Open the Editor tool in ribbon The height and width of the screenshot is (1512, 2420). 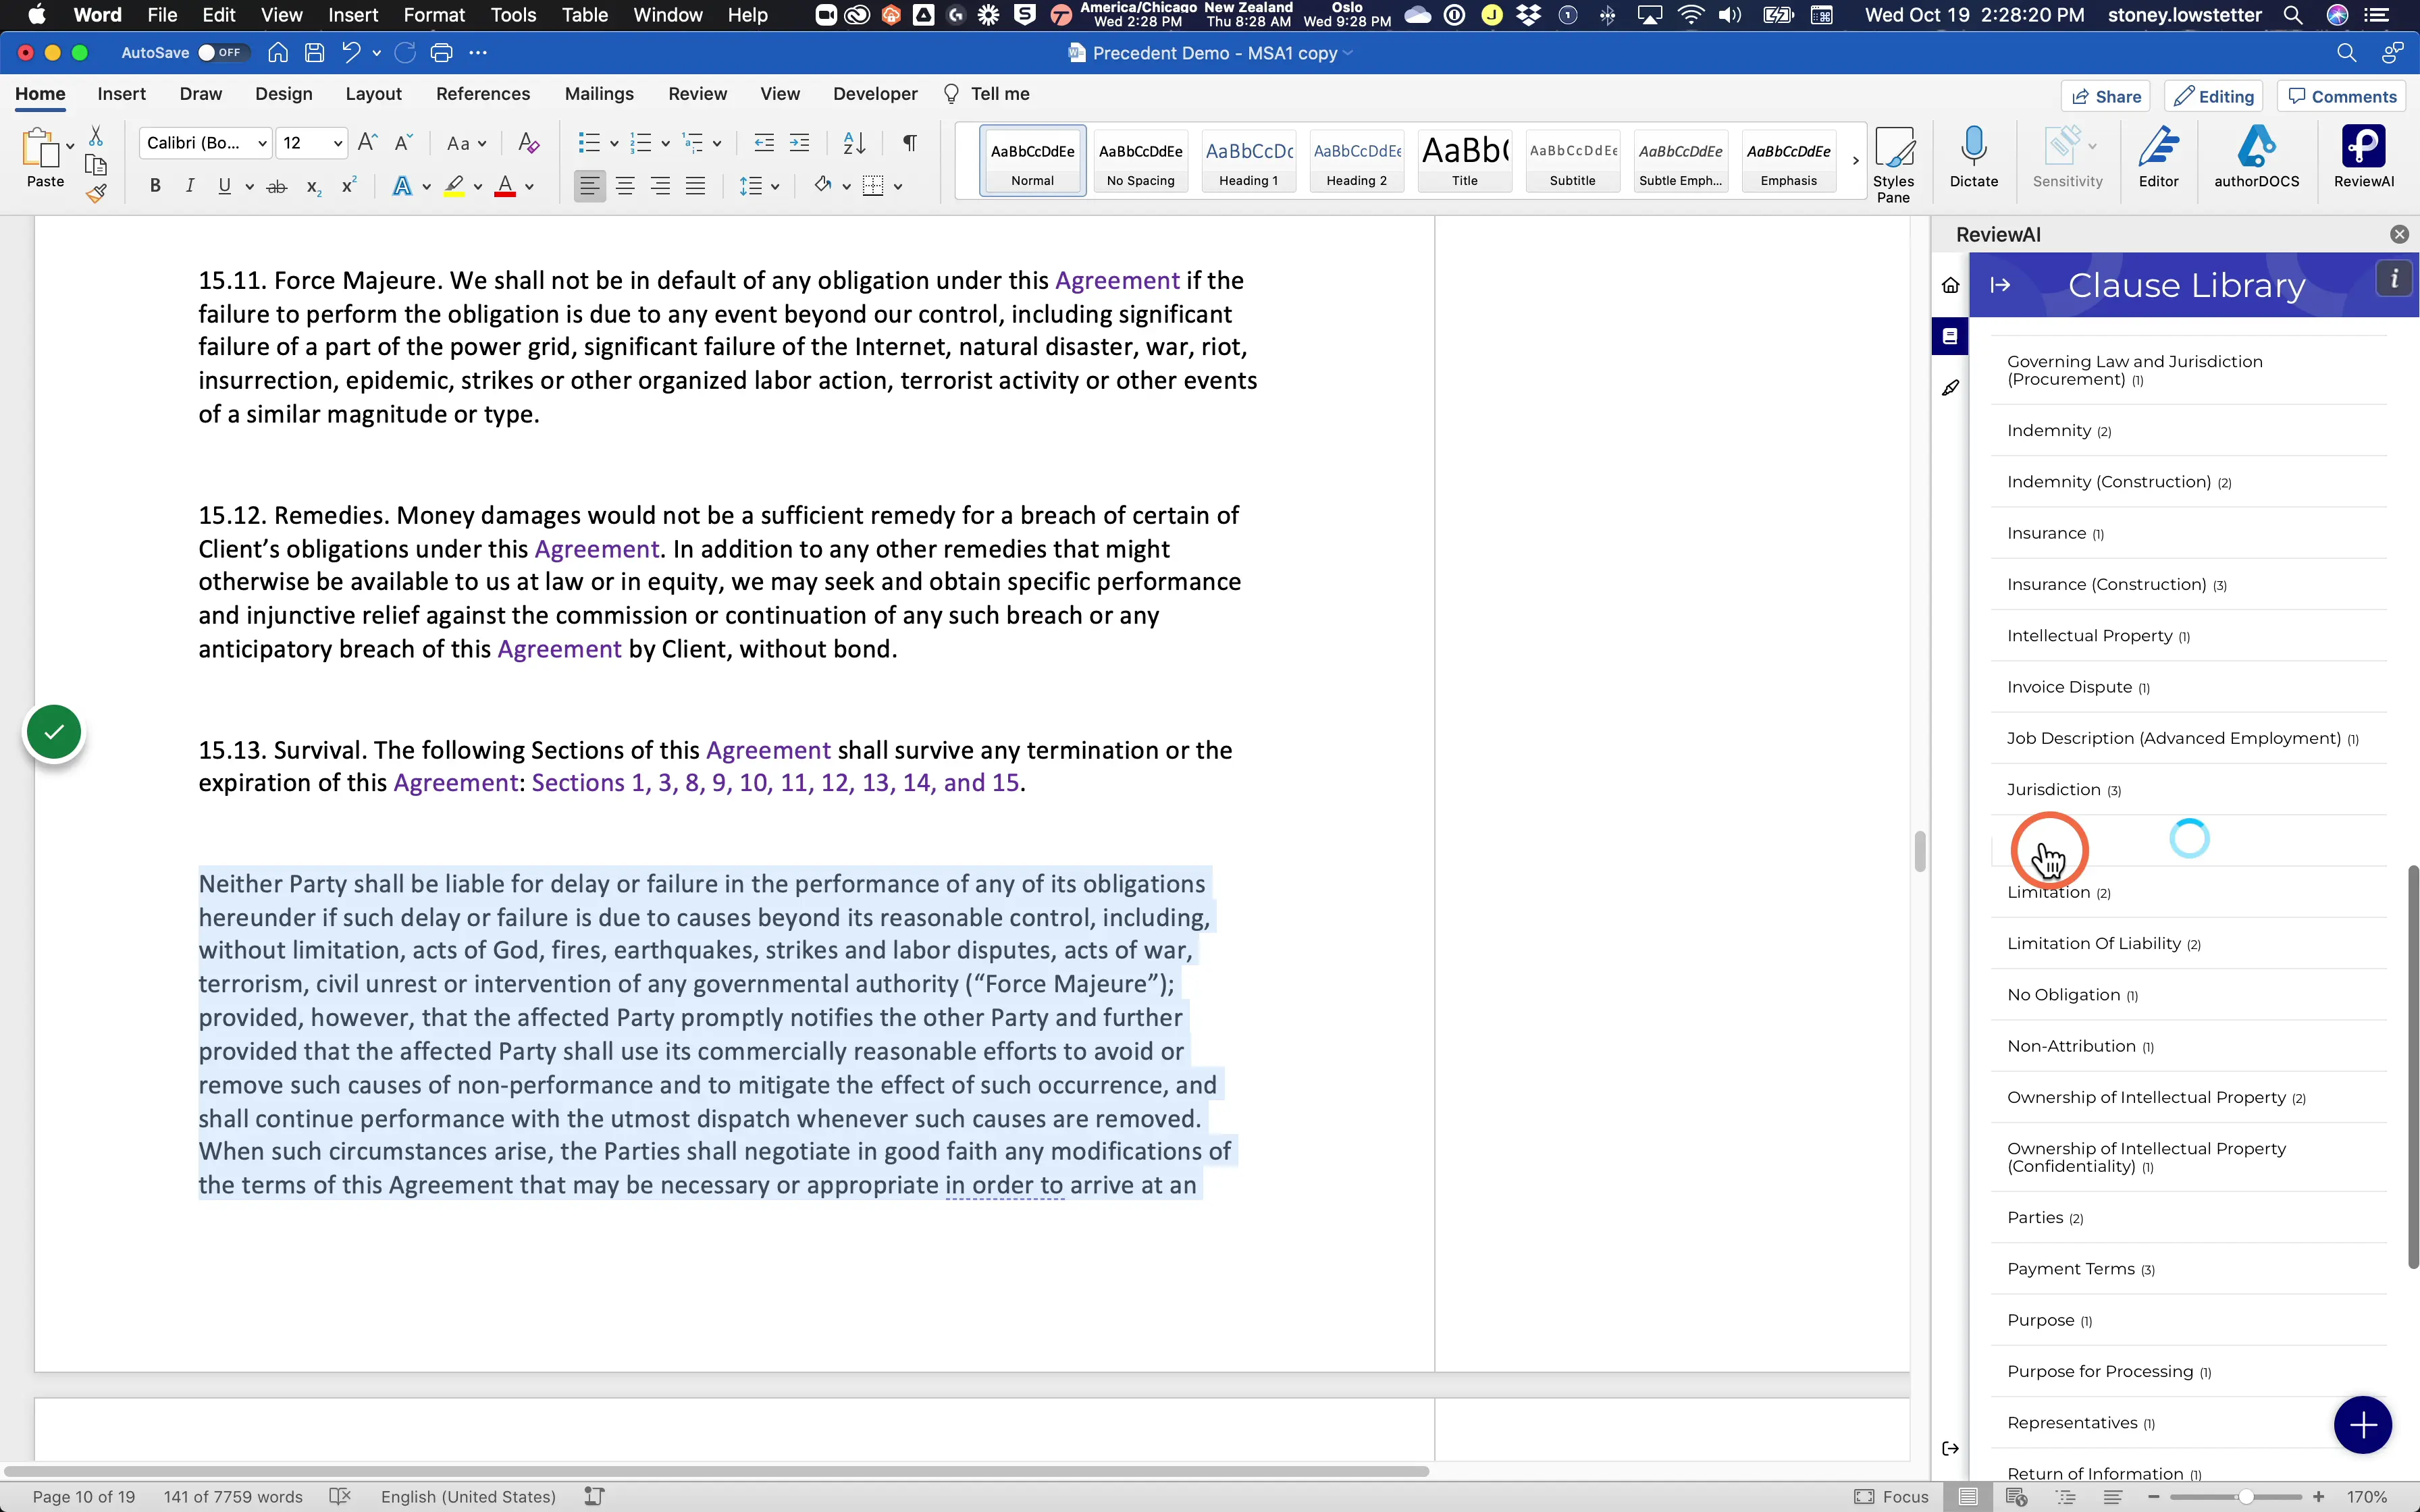tap(2158, 157)
